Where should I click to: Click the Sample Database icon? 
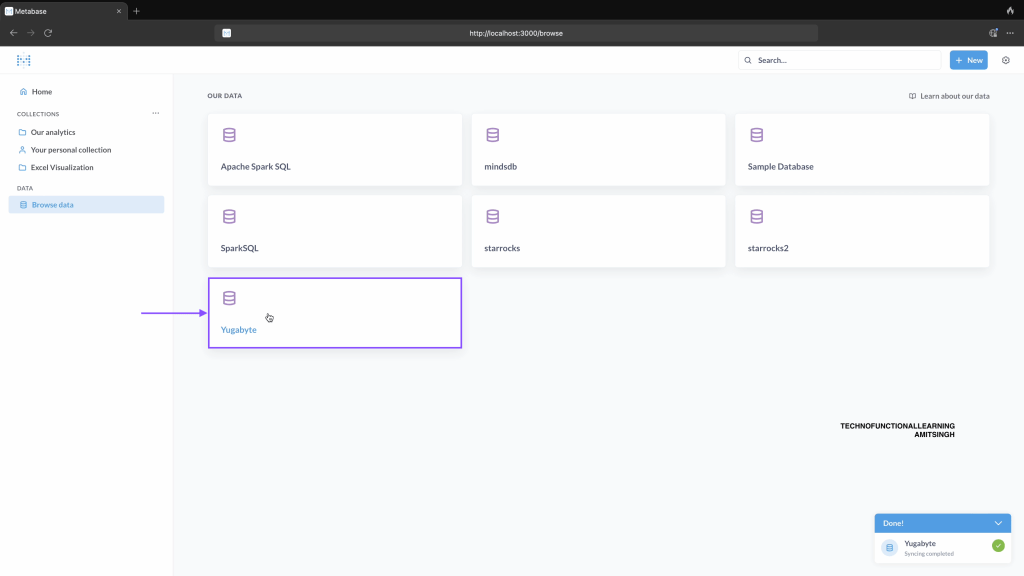click(x=756, y=135)
